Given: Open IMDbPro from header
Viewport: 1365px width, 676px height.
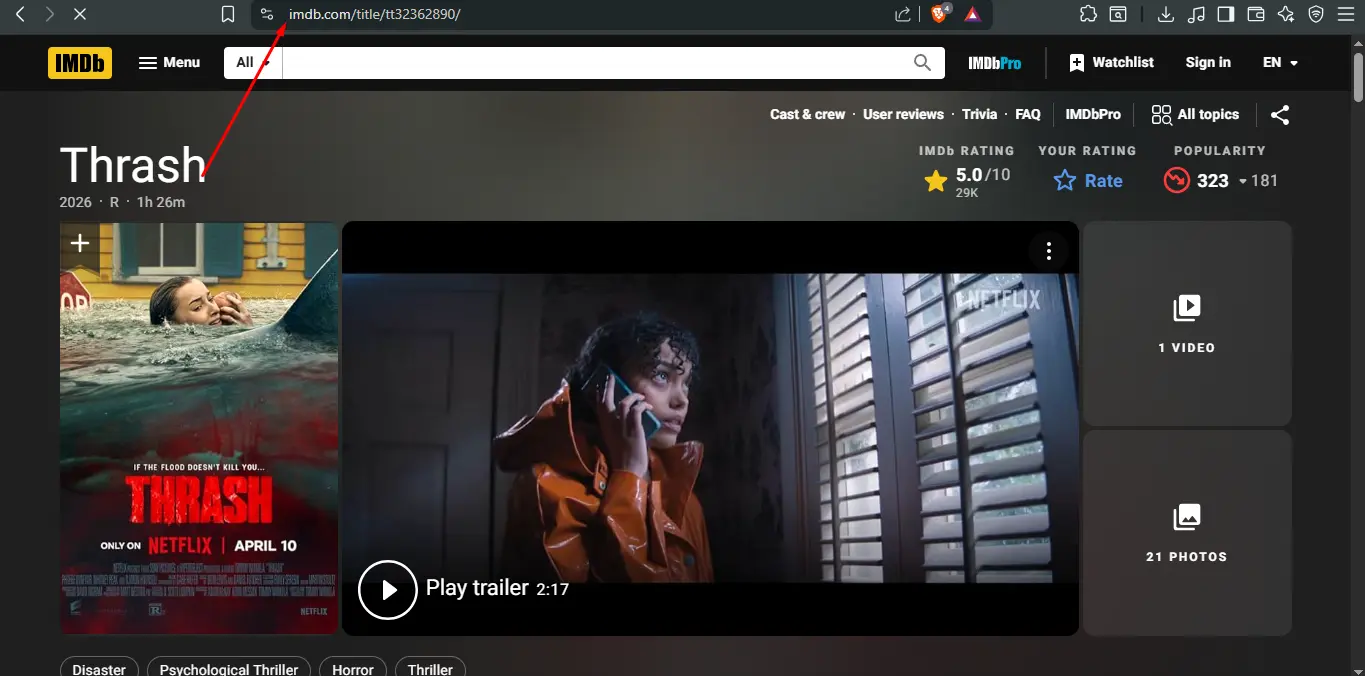Looking at the screenshot, I should point(995,63).
